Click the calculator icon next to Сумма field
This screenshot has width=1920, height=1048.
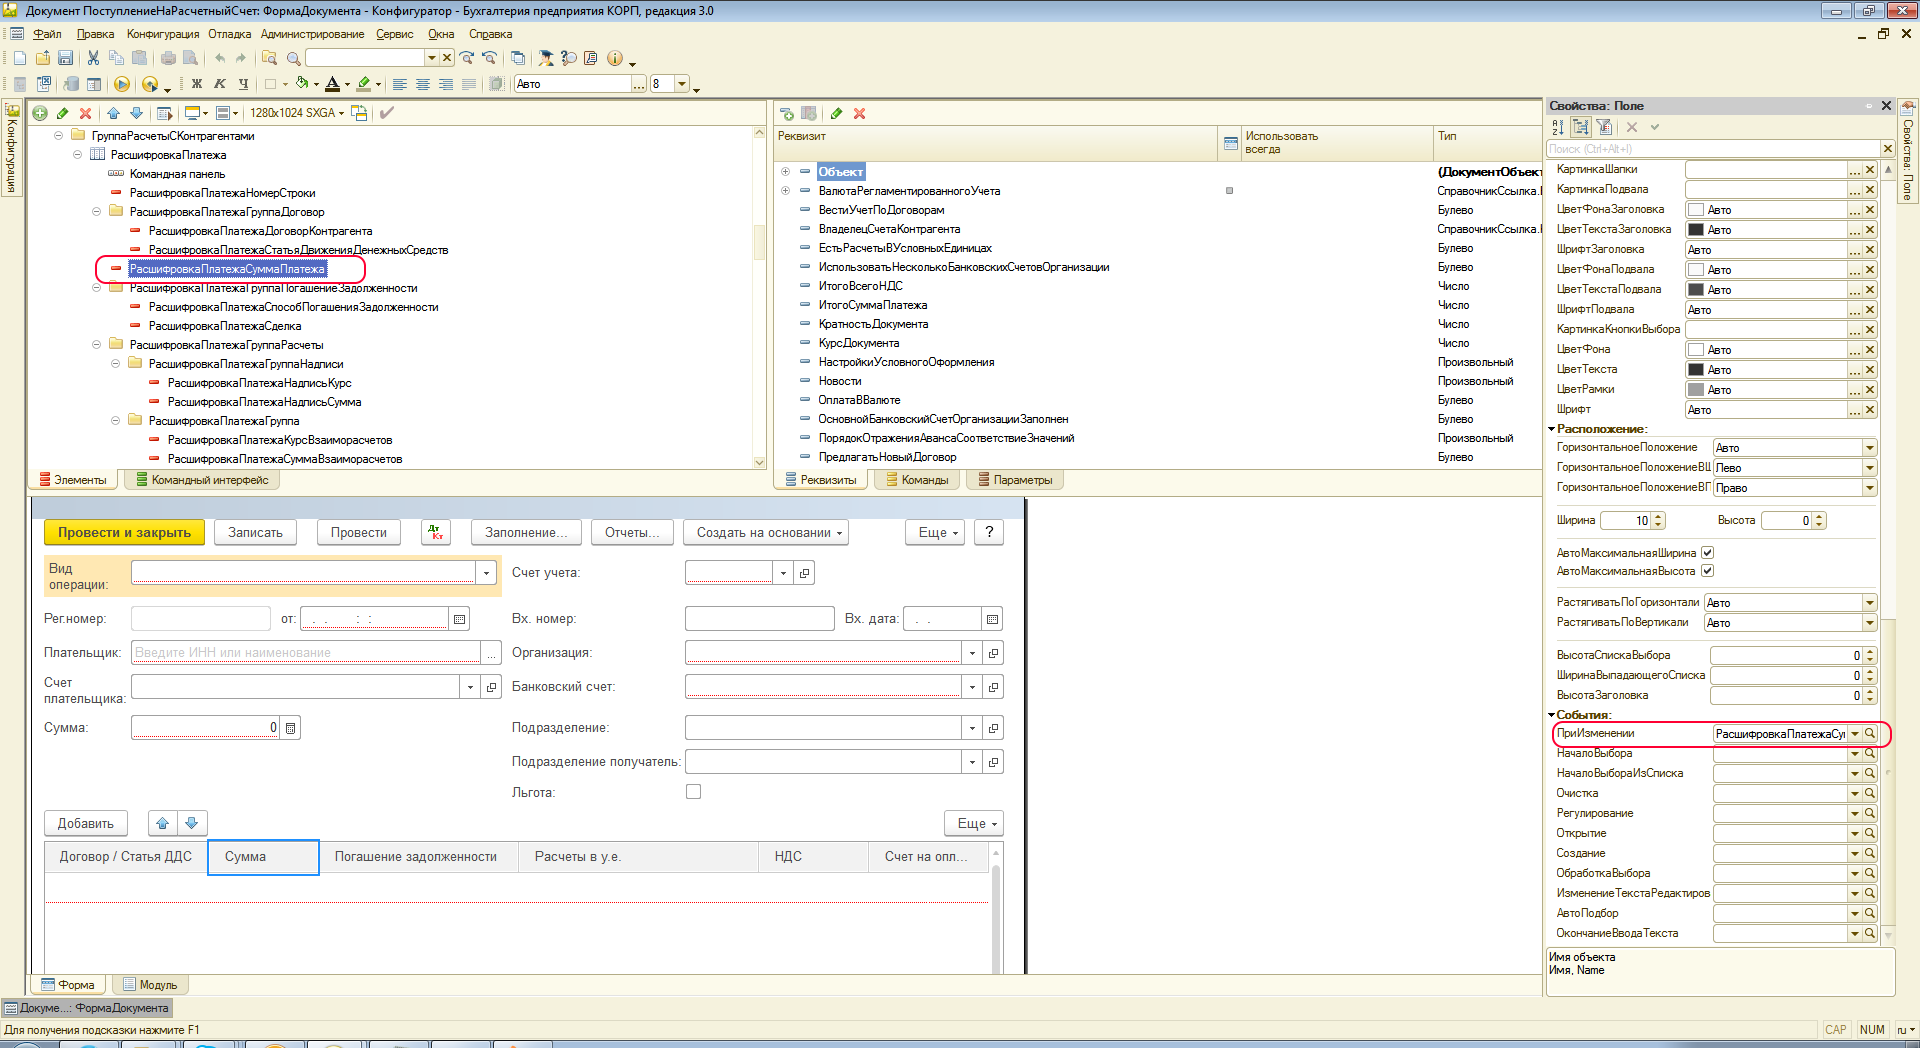[x=291, y=728]
